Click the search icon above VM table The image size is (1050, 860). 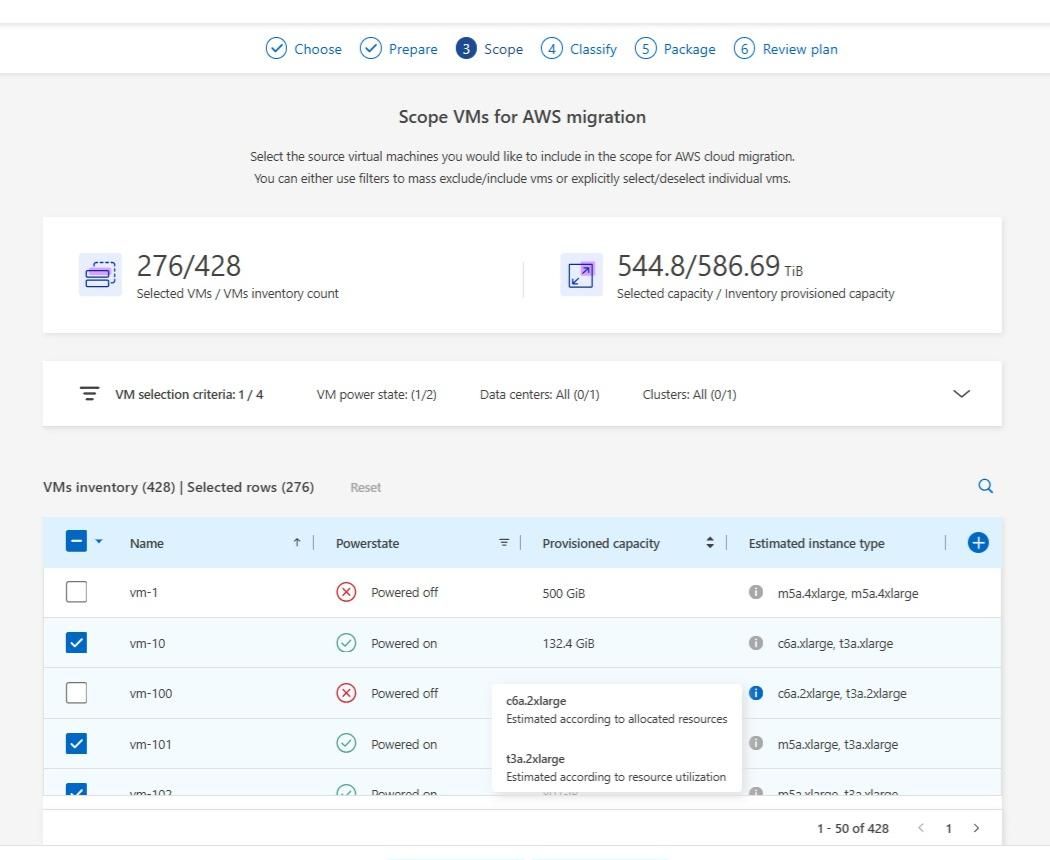[x=985, y=486]
